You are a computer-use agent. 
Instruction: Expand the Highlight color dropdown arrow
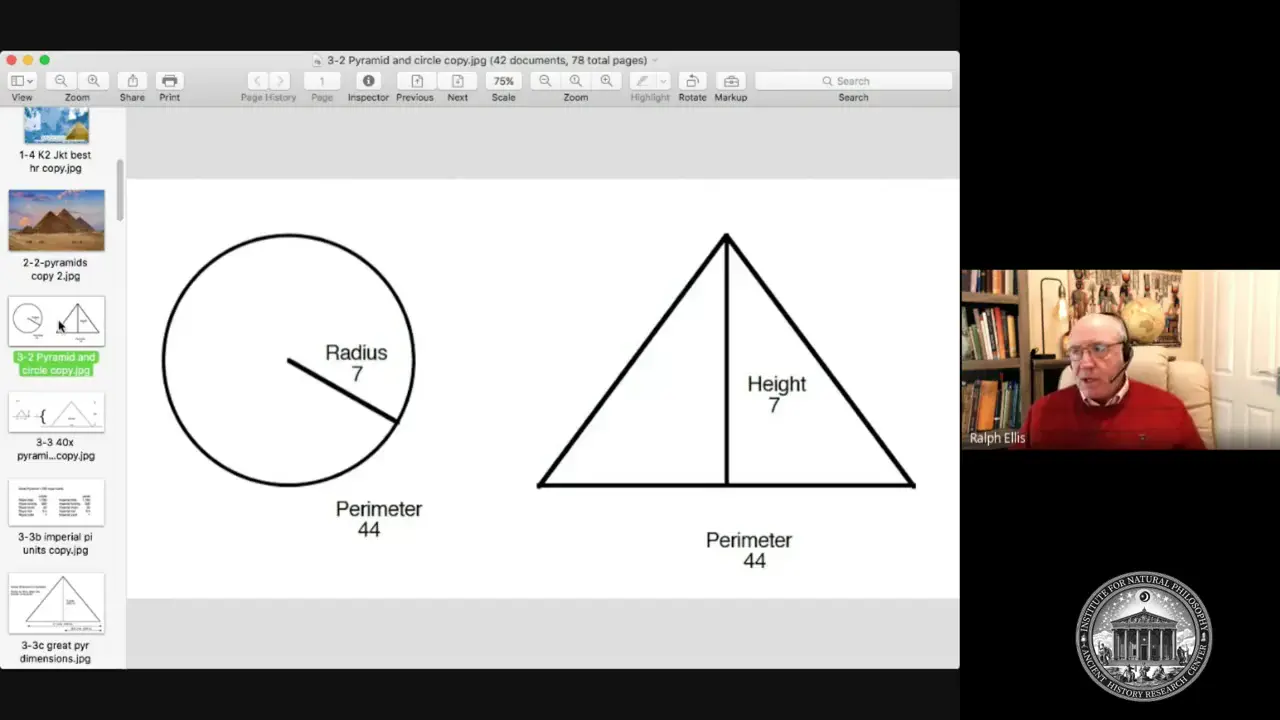point(663,81)
